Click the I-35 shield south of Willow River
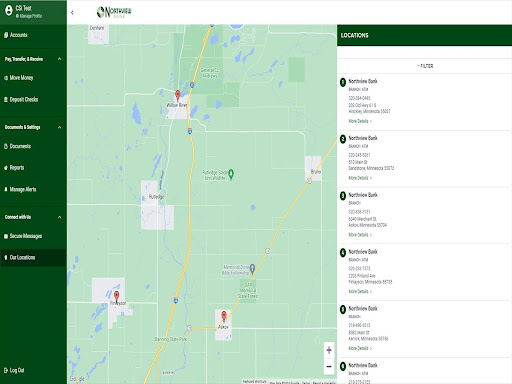This screenshot has width=512, height=384. pyautogui.click(x=190, y=131)
